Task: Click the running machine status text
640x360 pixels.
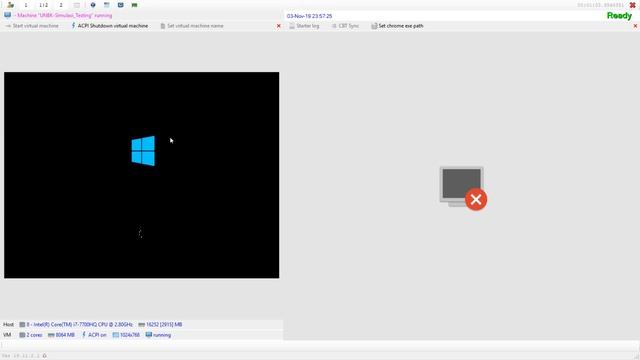Action: 62,15
